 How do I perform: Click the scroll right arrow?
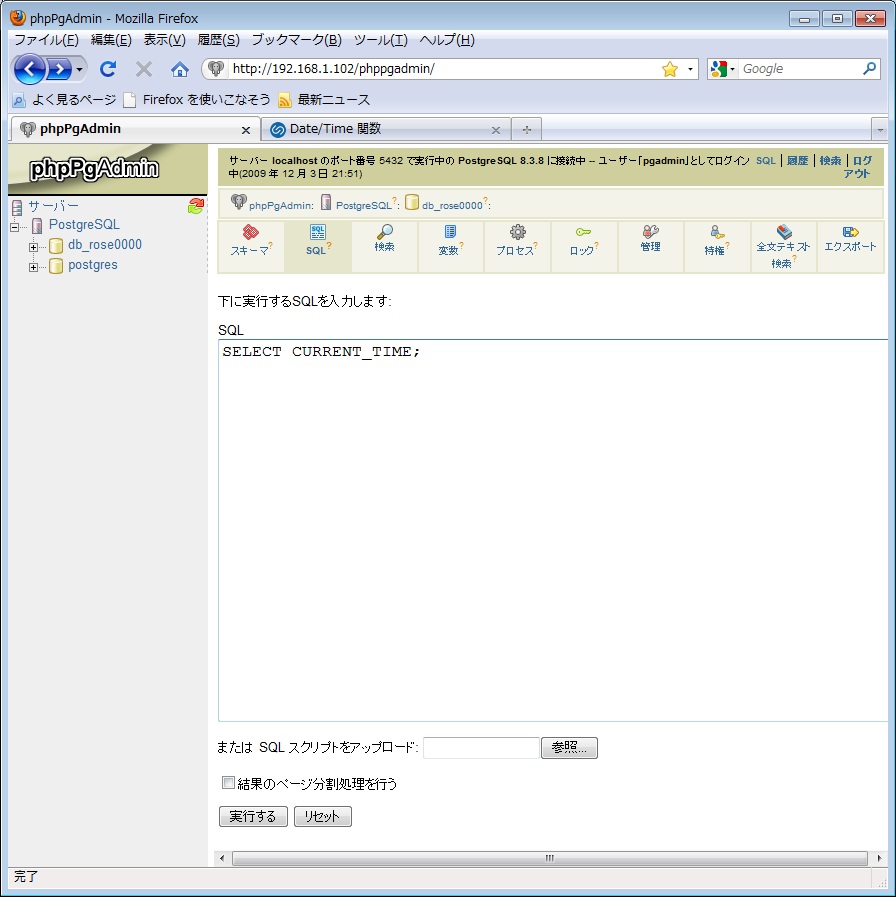click(879, 858)
